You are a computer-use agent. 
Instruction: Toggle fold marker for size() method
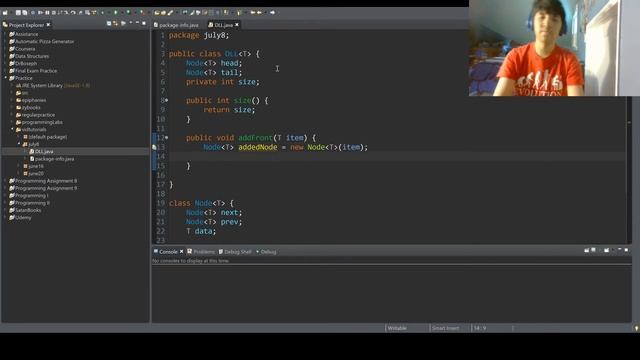[x=167, y=100]
